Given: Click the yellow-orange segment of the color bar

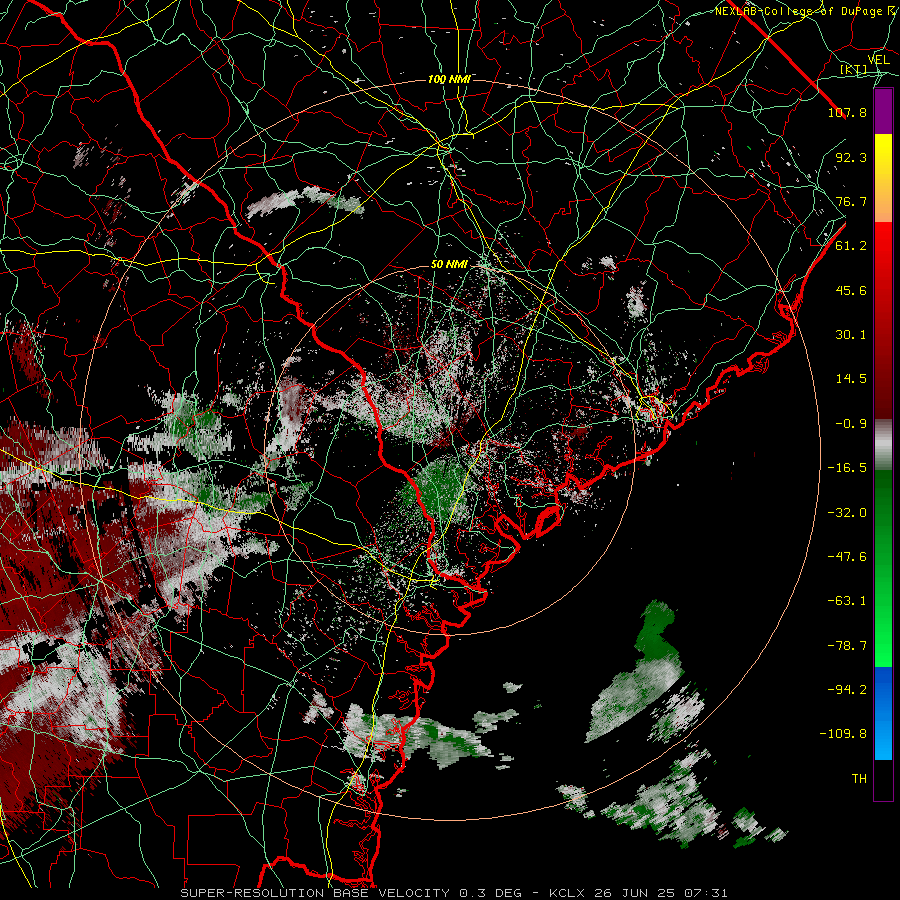Looking at the screenshot, I should point(883,178).
